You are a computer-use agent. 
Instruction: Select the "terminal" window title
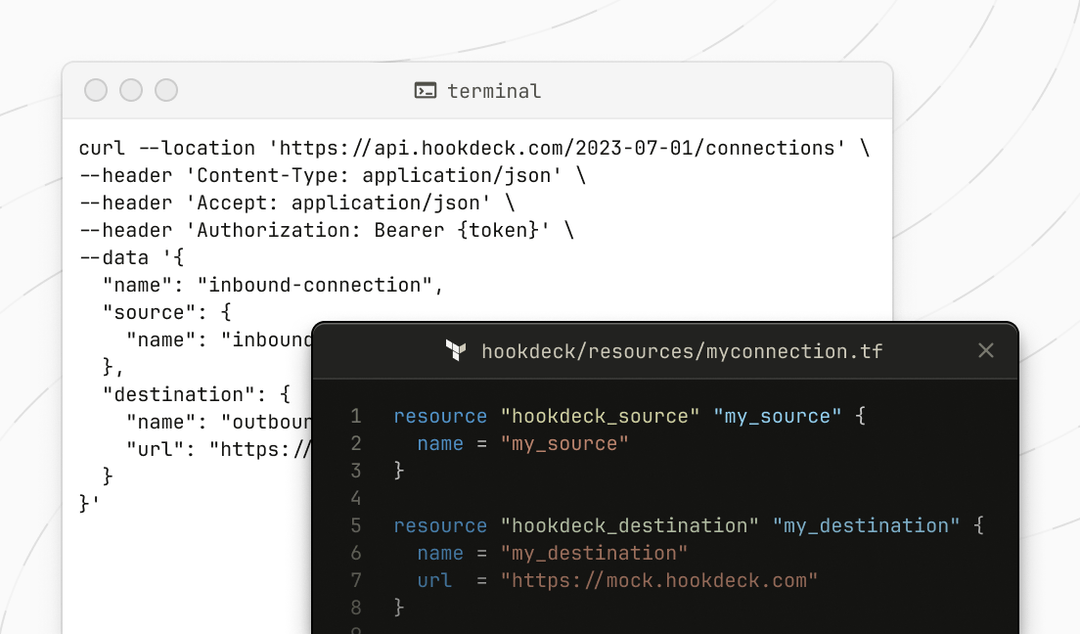point(494,91)
